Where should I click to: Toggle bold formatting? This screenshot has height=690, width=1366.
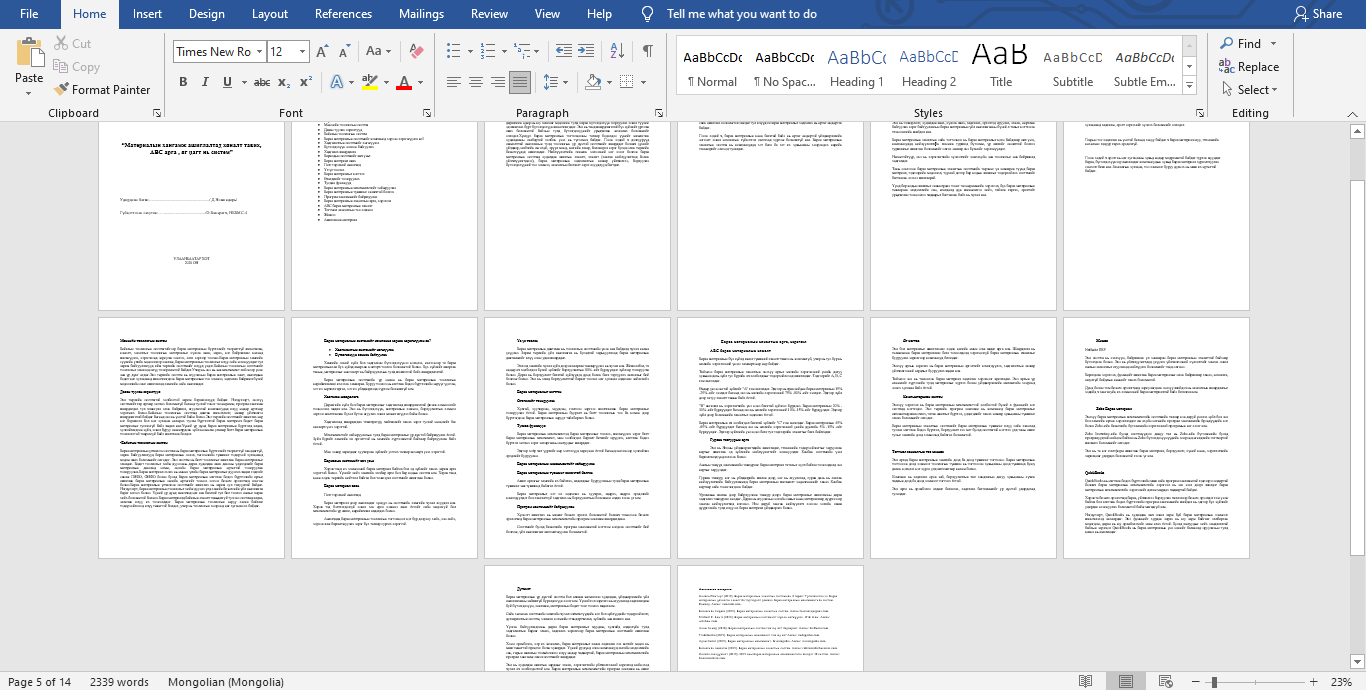184,82
